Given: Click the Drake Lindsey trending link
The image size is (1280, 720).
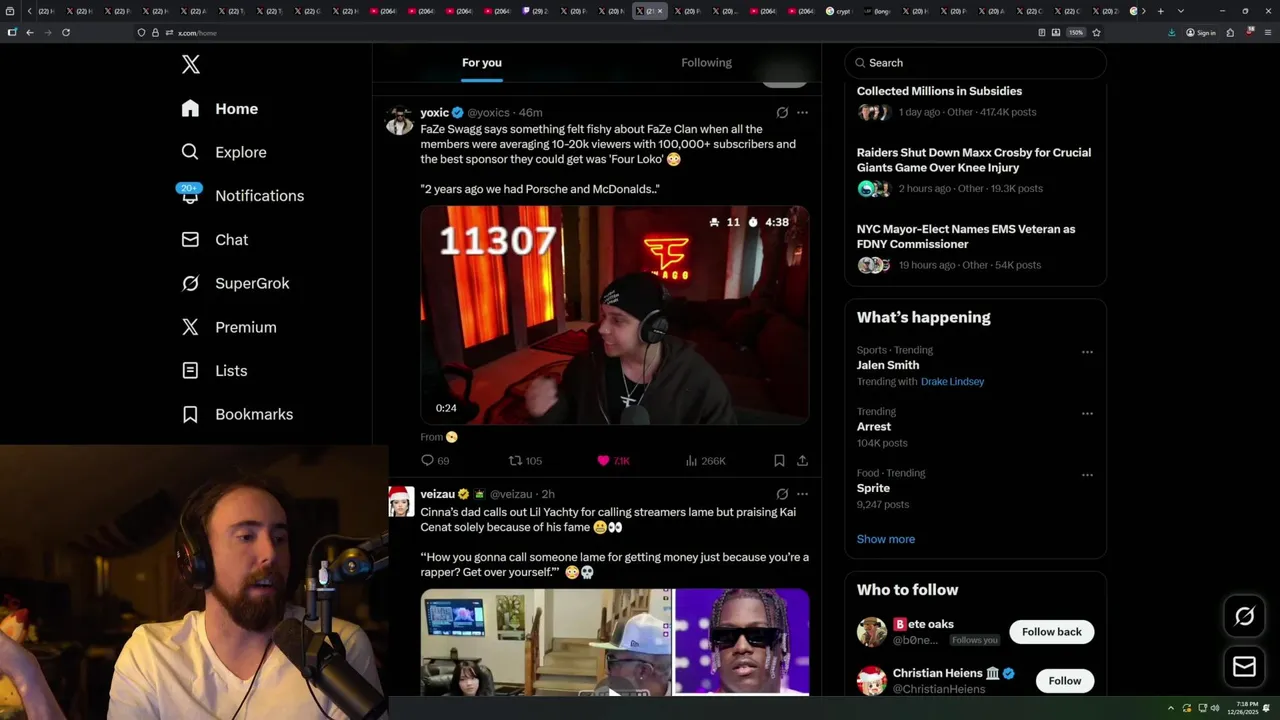Looking at the screenshot, I should tap(952, 382).
